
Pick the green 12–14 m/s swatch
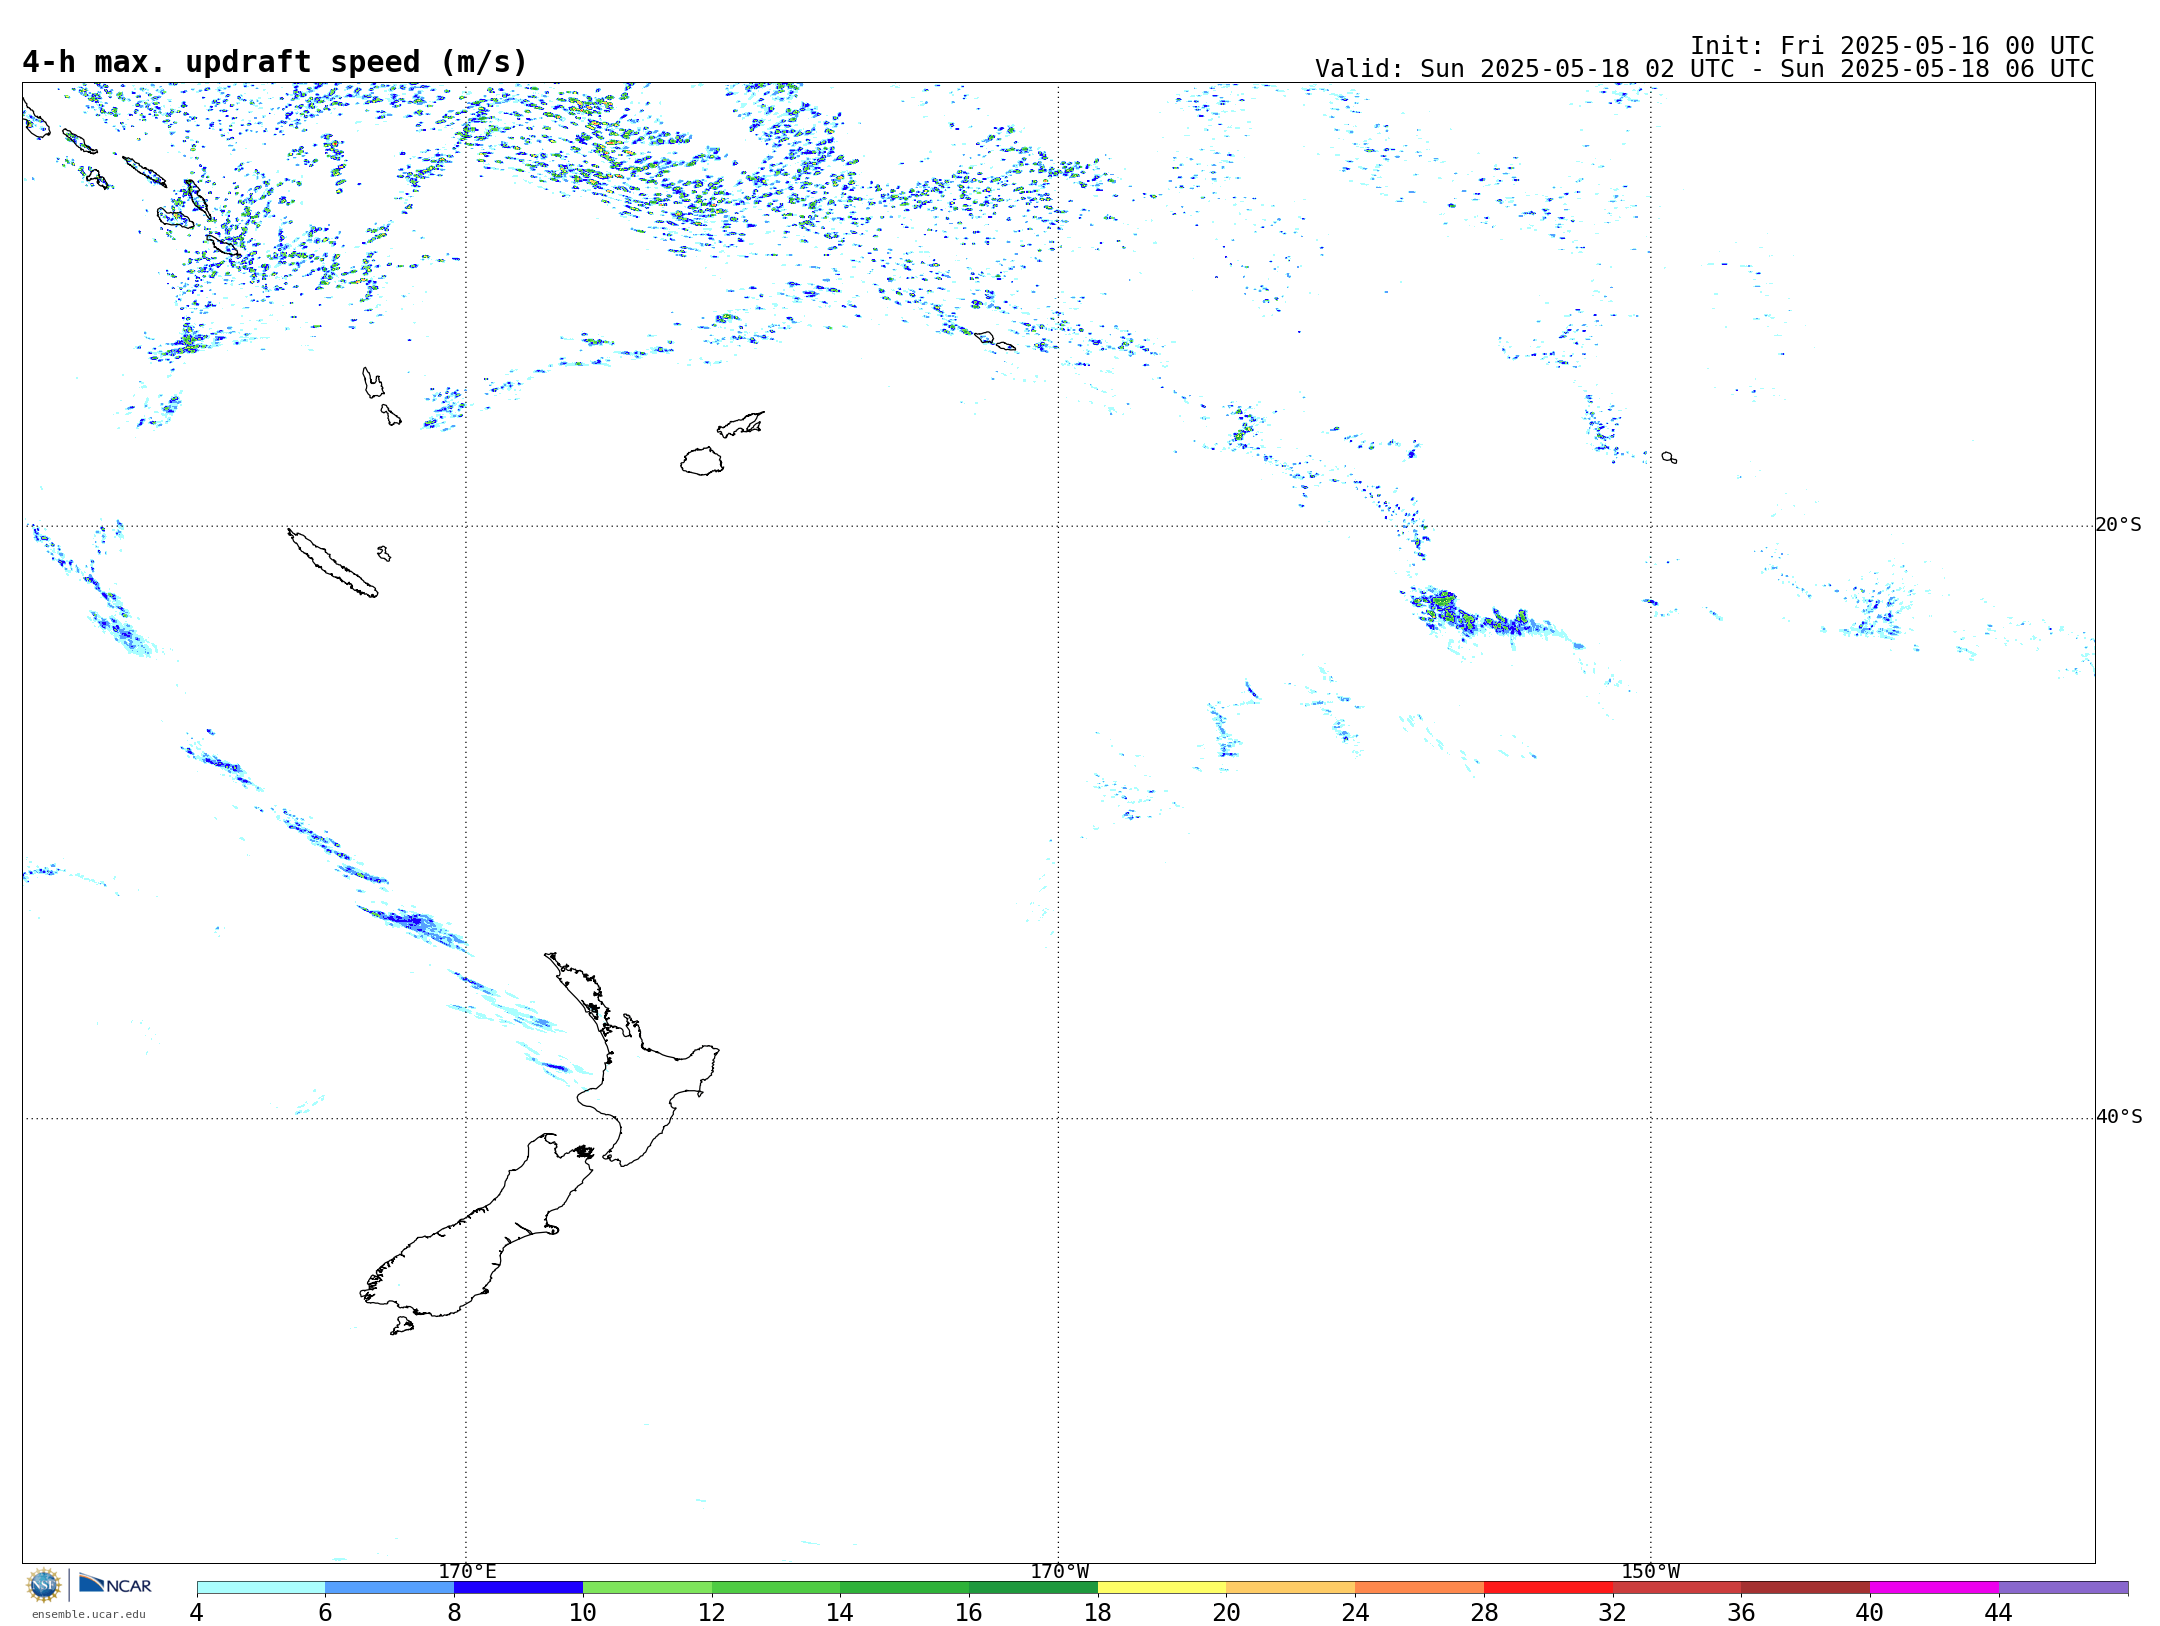776,1588
